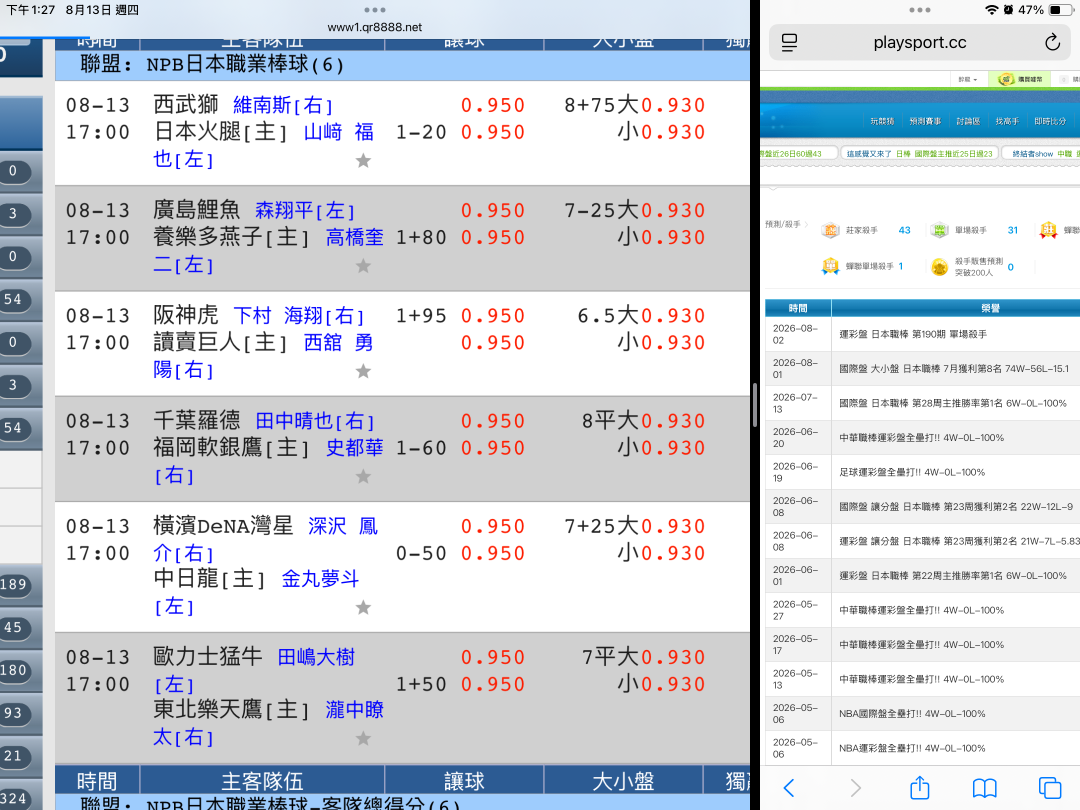The image size is (1080, 810).
Task: Click pitcher link 森翔平[左]
Action: [x=305, y=210]
